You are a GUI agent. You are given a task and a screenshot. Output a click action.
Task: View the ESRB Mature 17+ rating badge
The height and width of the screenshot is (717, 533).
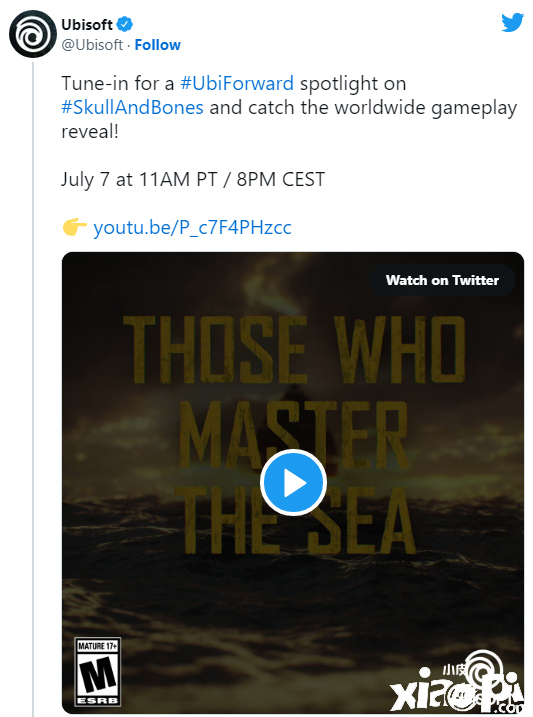98,672
